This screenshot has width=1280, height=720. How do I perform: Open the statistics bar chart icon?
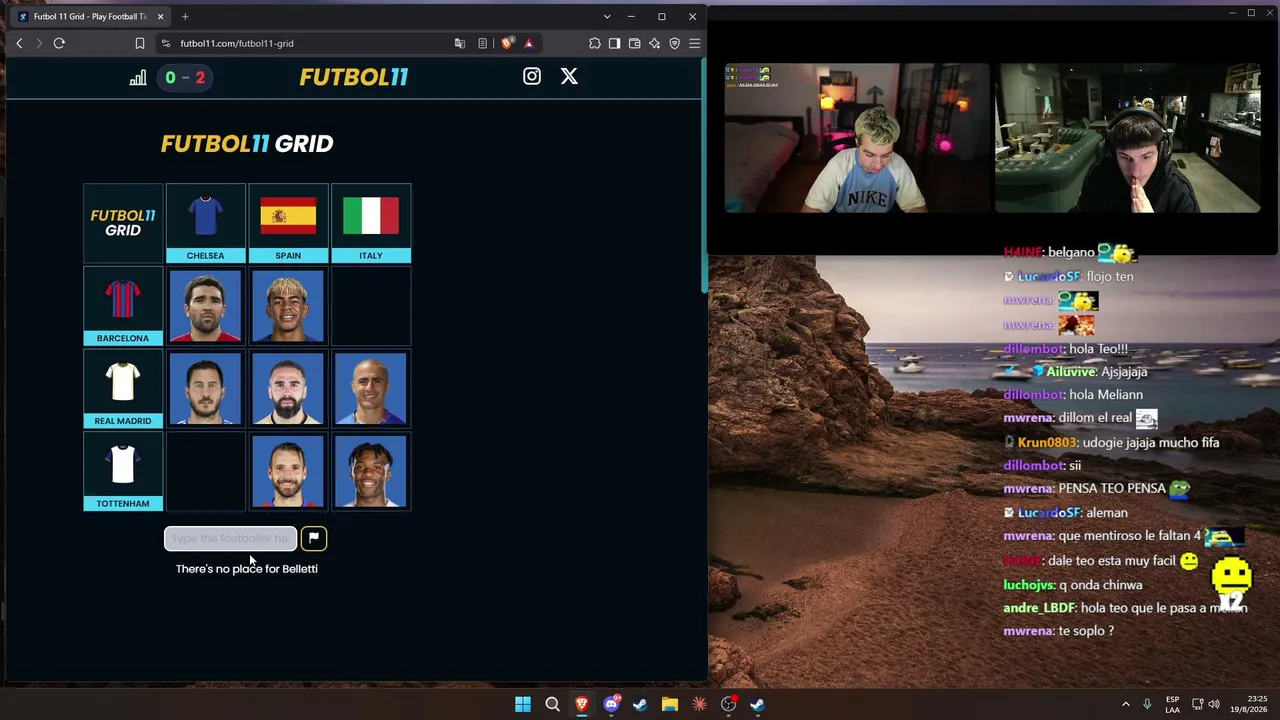(138, 77)
